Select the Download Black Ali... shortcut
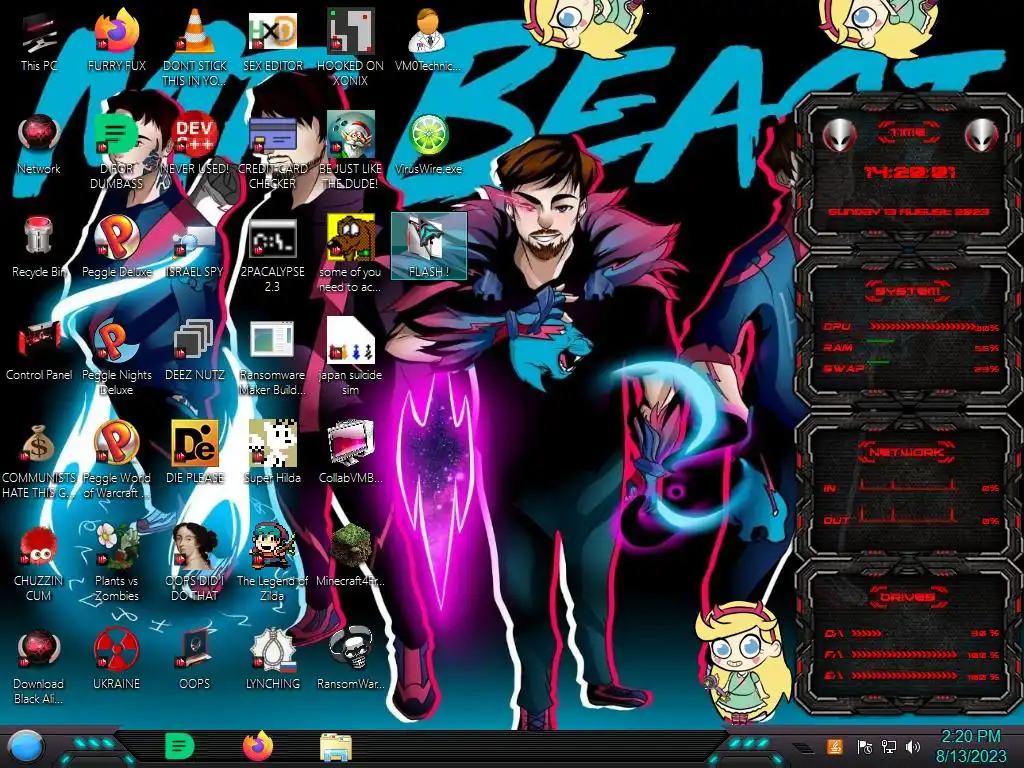This screenshot has height=768, width=1024. click(39, 667)
